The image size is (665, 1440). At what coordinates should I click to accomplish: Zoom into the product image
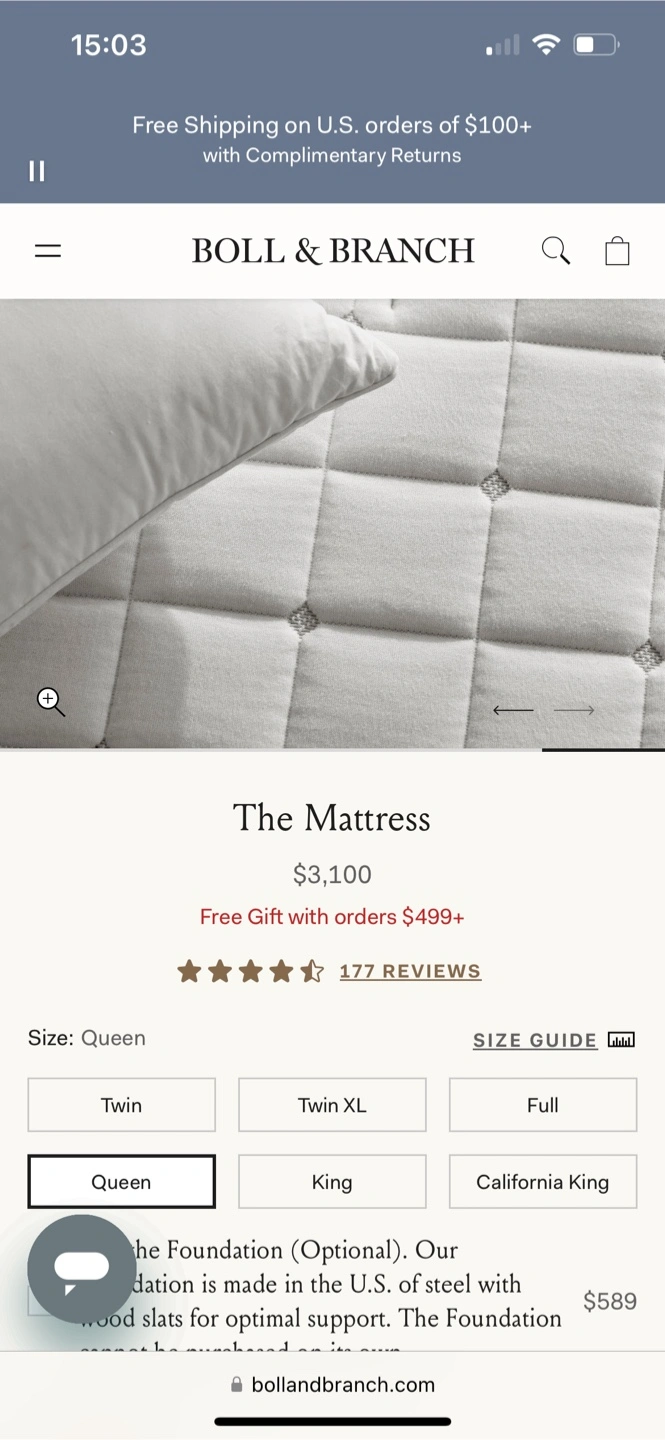click(51, 702)
